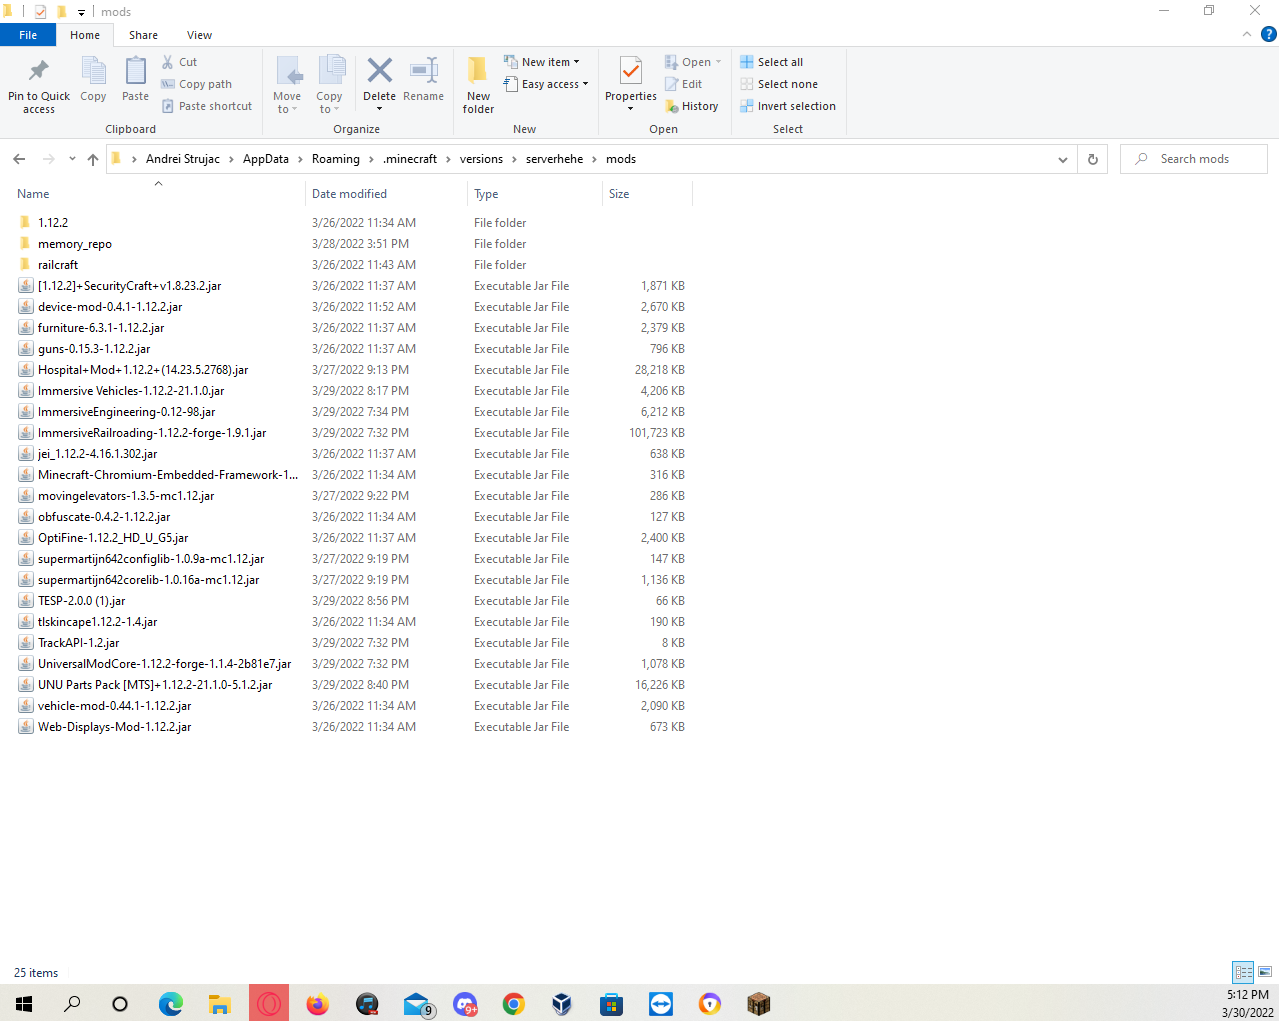Select the memory_repo folder

pos(75,244)
